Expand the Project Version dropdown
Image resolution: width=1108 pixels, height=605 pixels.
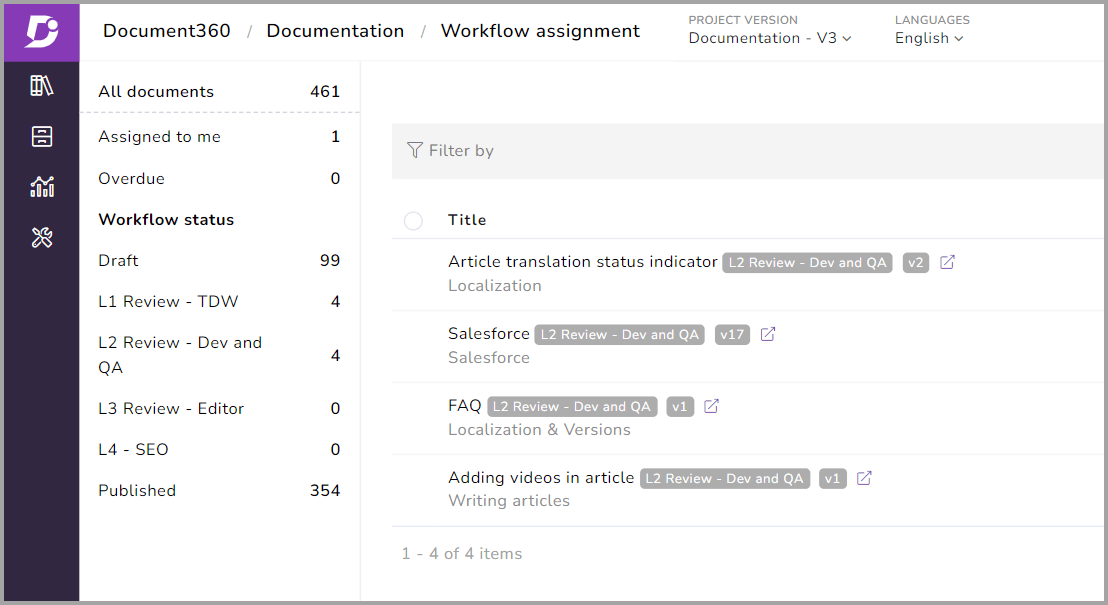(x=770, y=38)
